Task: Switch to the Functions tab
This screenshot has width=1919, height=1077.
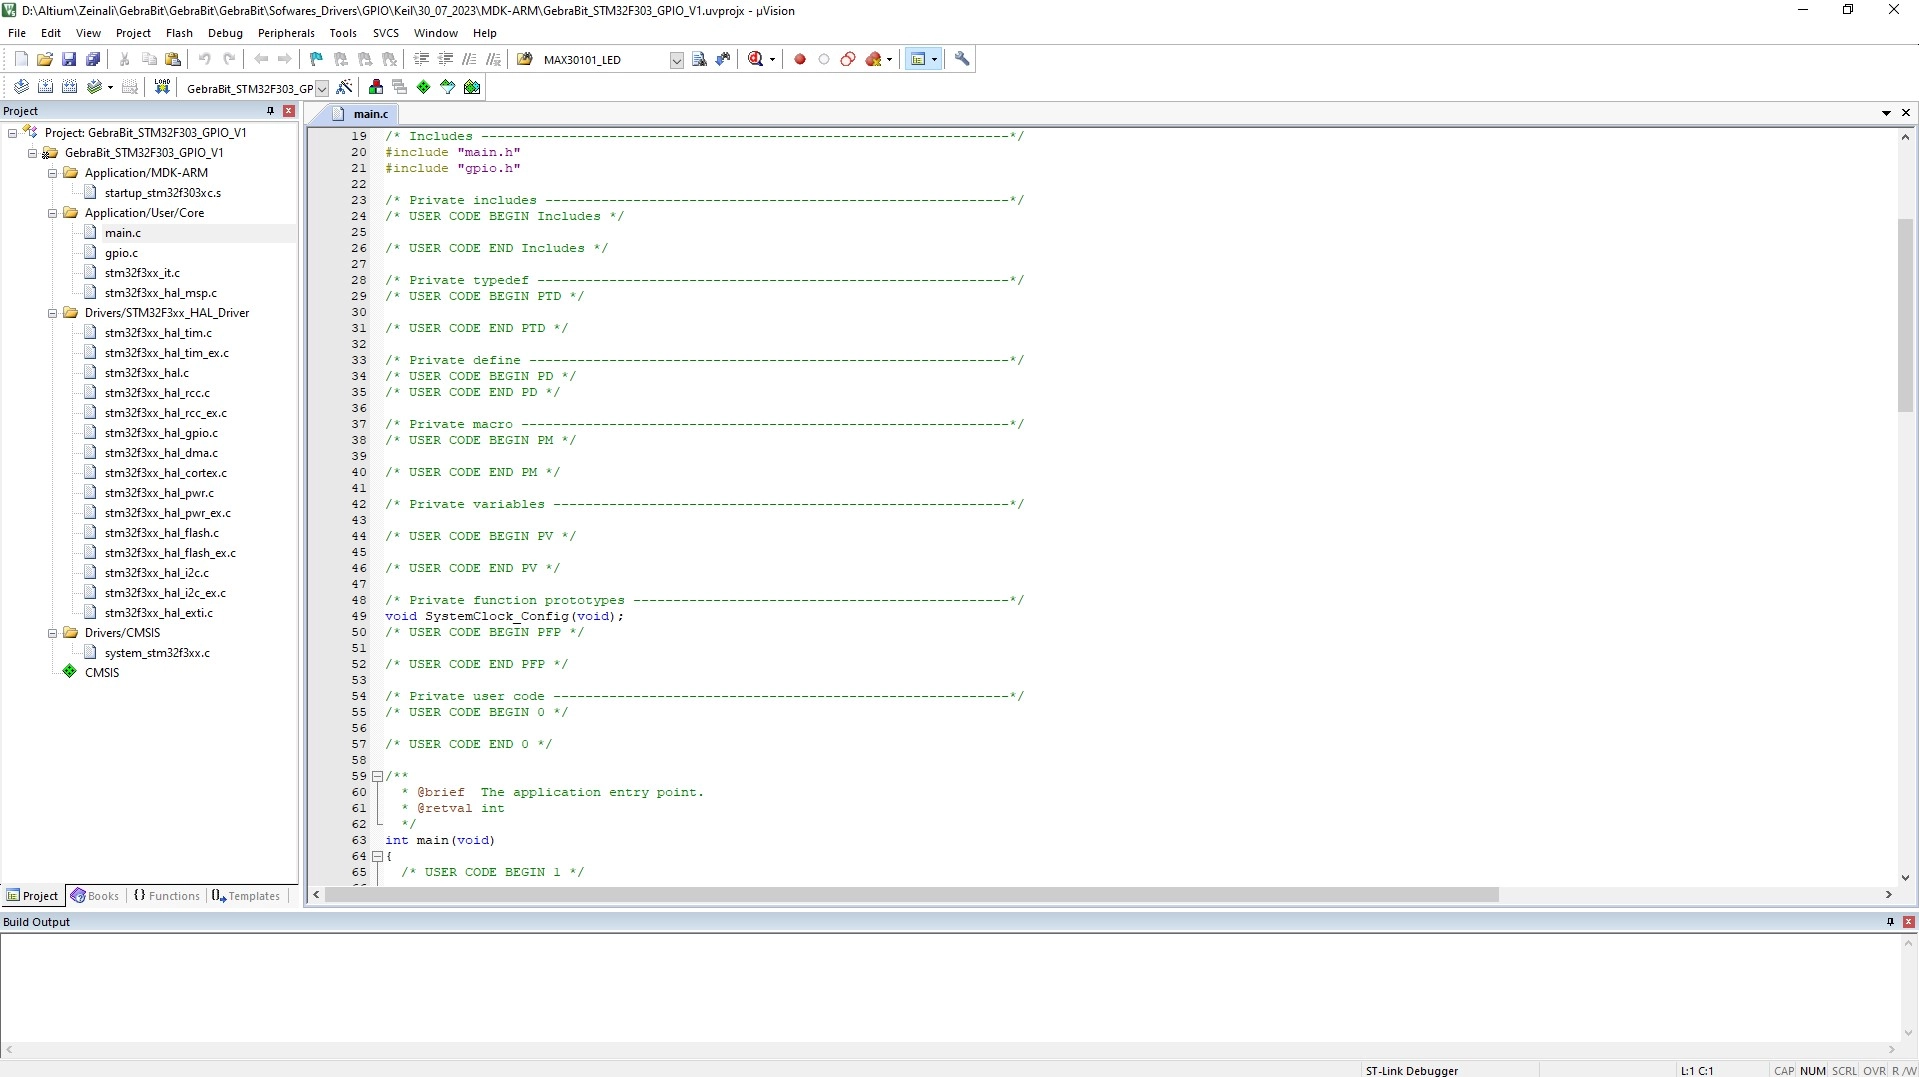Action: pyautogui.click(x=167, y=896)
